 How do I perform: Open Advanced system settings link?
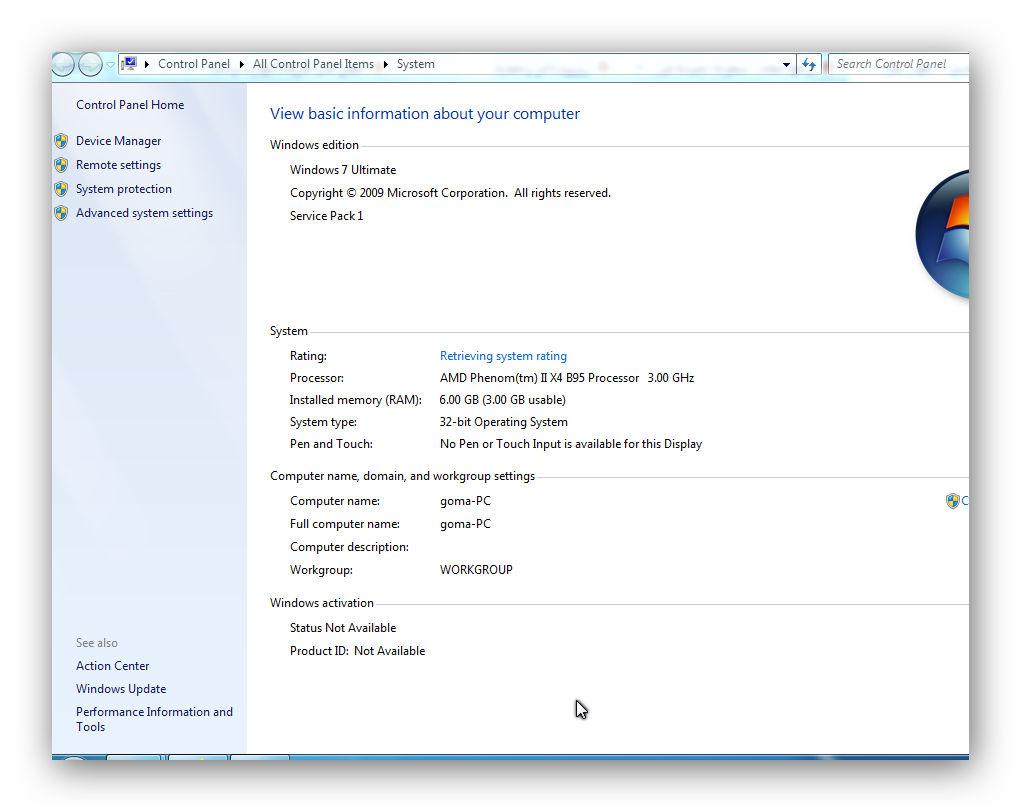click(x=144, y=213)
